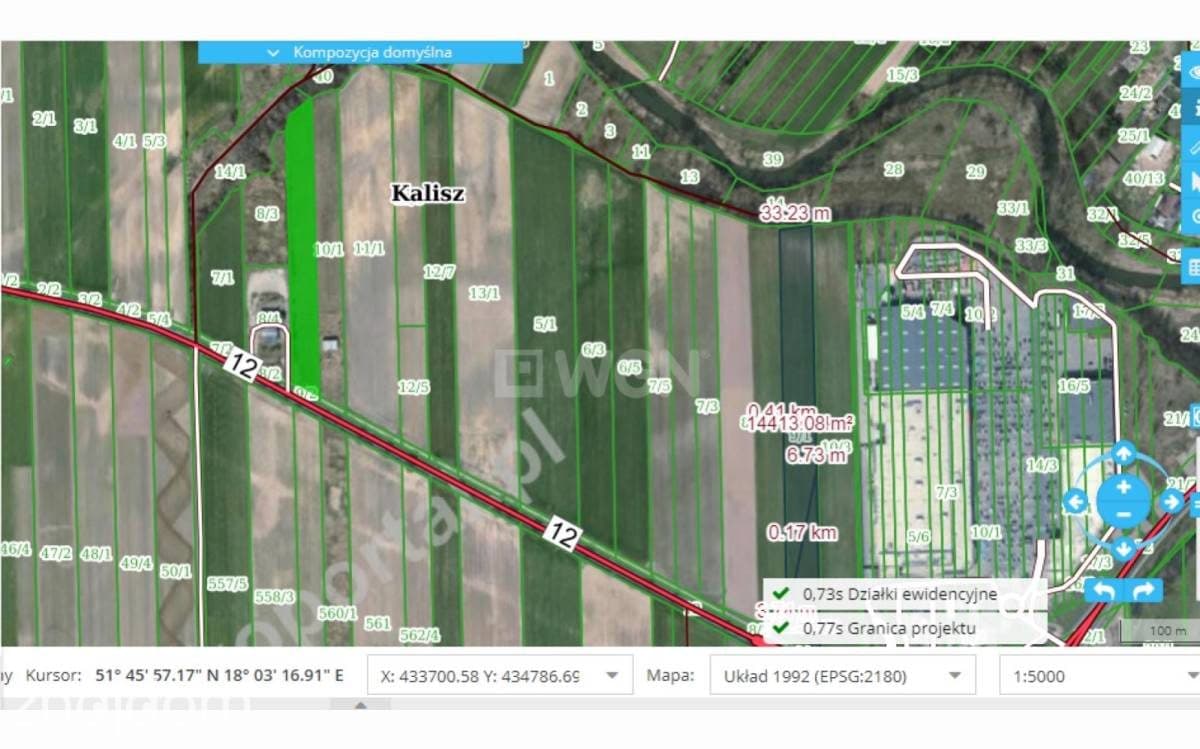The width and height of the screenshot is (1200, 749).
Task: Open the X Y coordinates dropdown arrow
Action: 612,675
